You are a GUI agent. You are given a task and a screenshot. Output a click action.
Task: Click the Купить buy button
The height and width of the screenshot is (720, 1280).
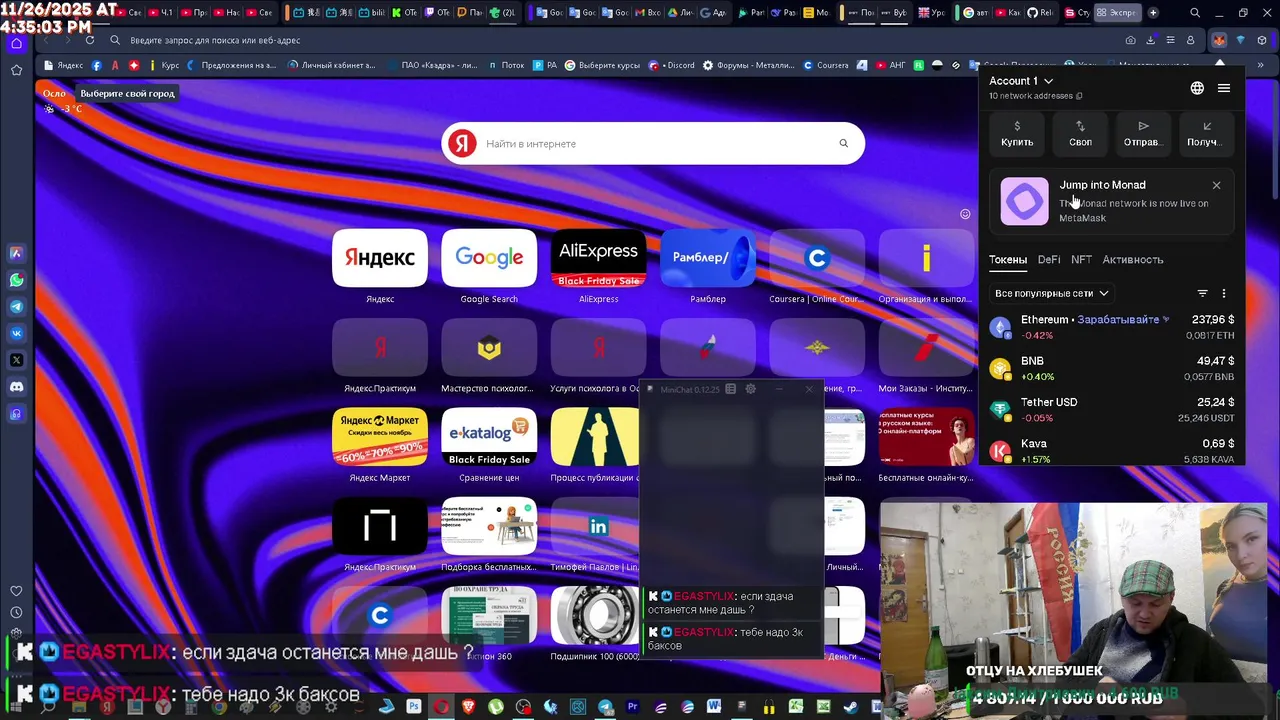[x=1017, y=134]
